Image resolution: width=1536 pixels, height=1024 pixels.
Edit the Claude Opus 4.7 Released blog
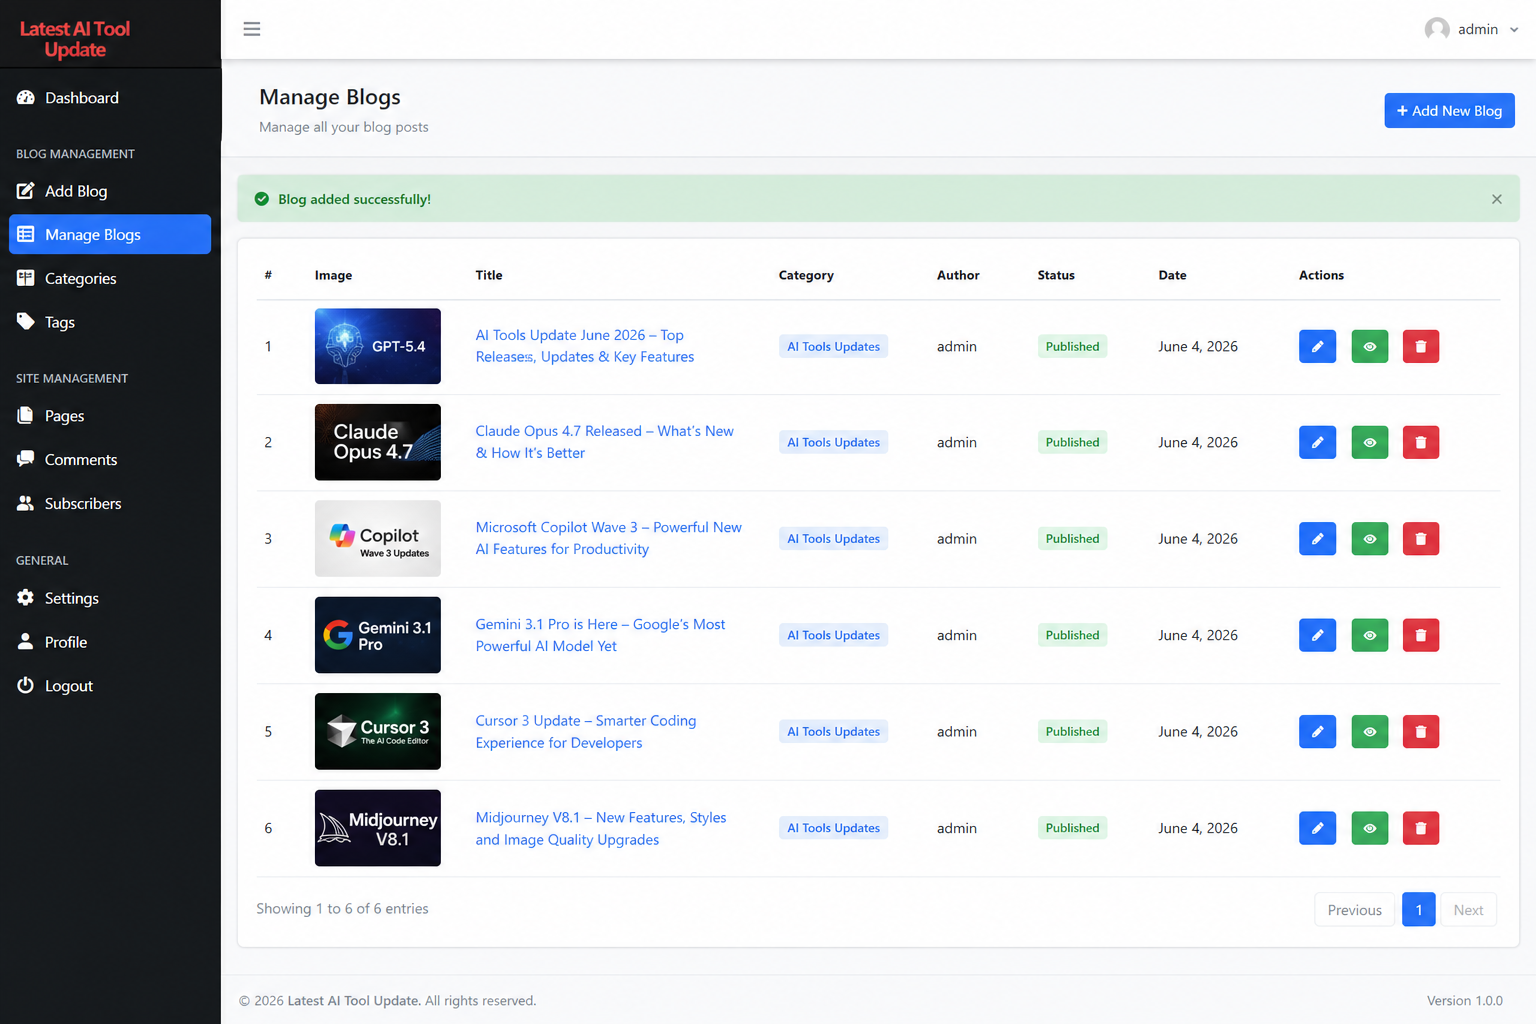tap(1317, 442)
